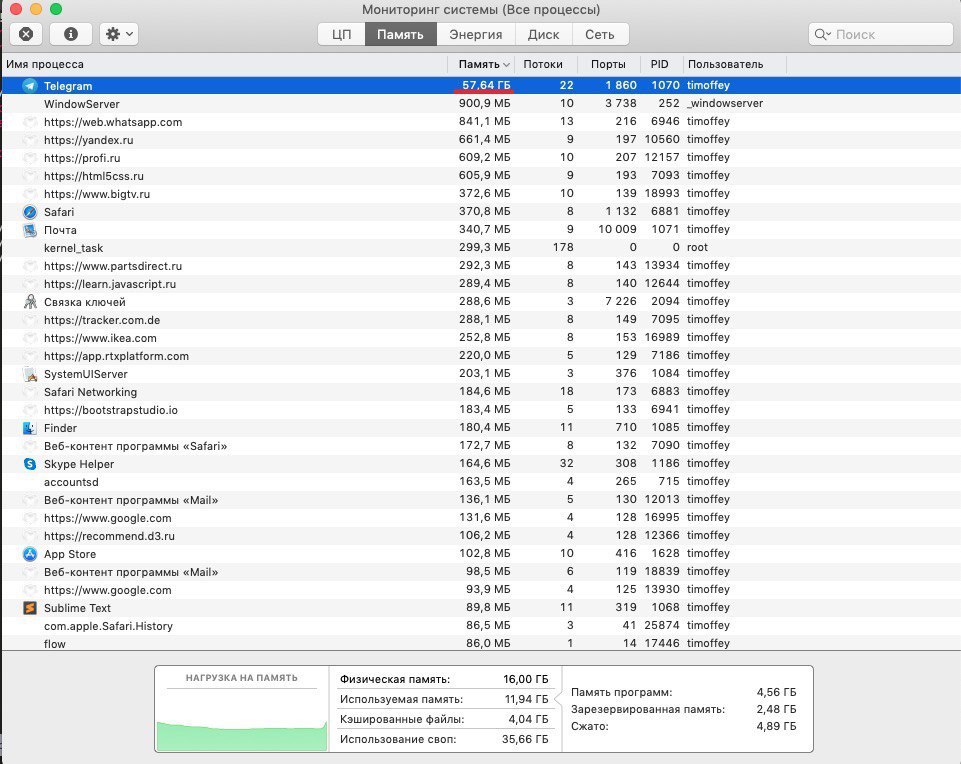Open the process info inspector button

click(x=71, y=34)
